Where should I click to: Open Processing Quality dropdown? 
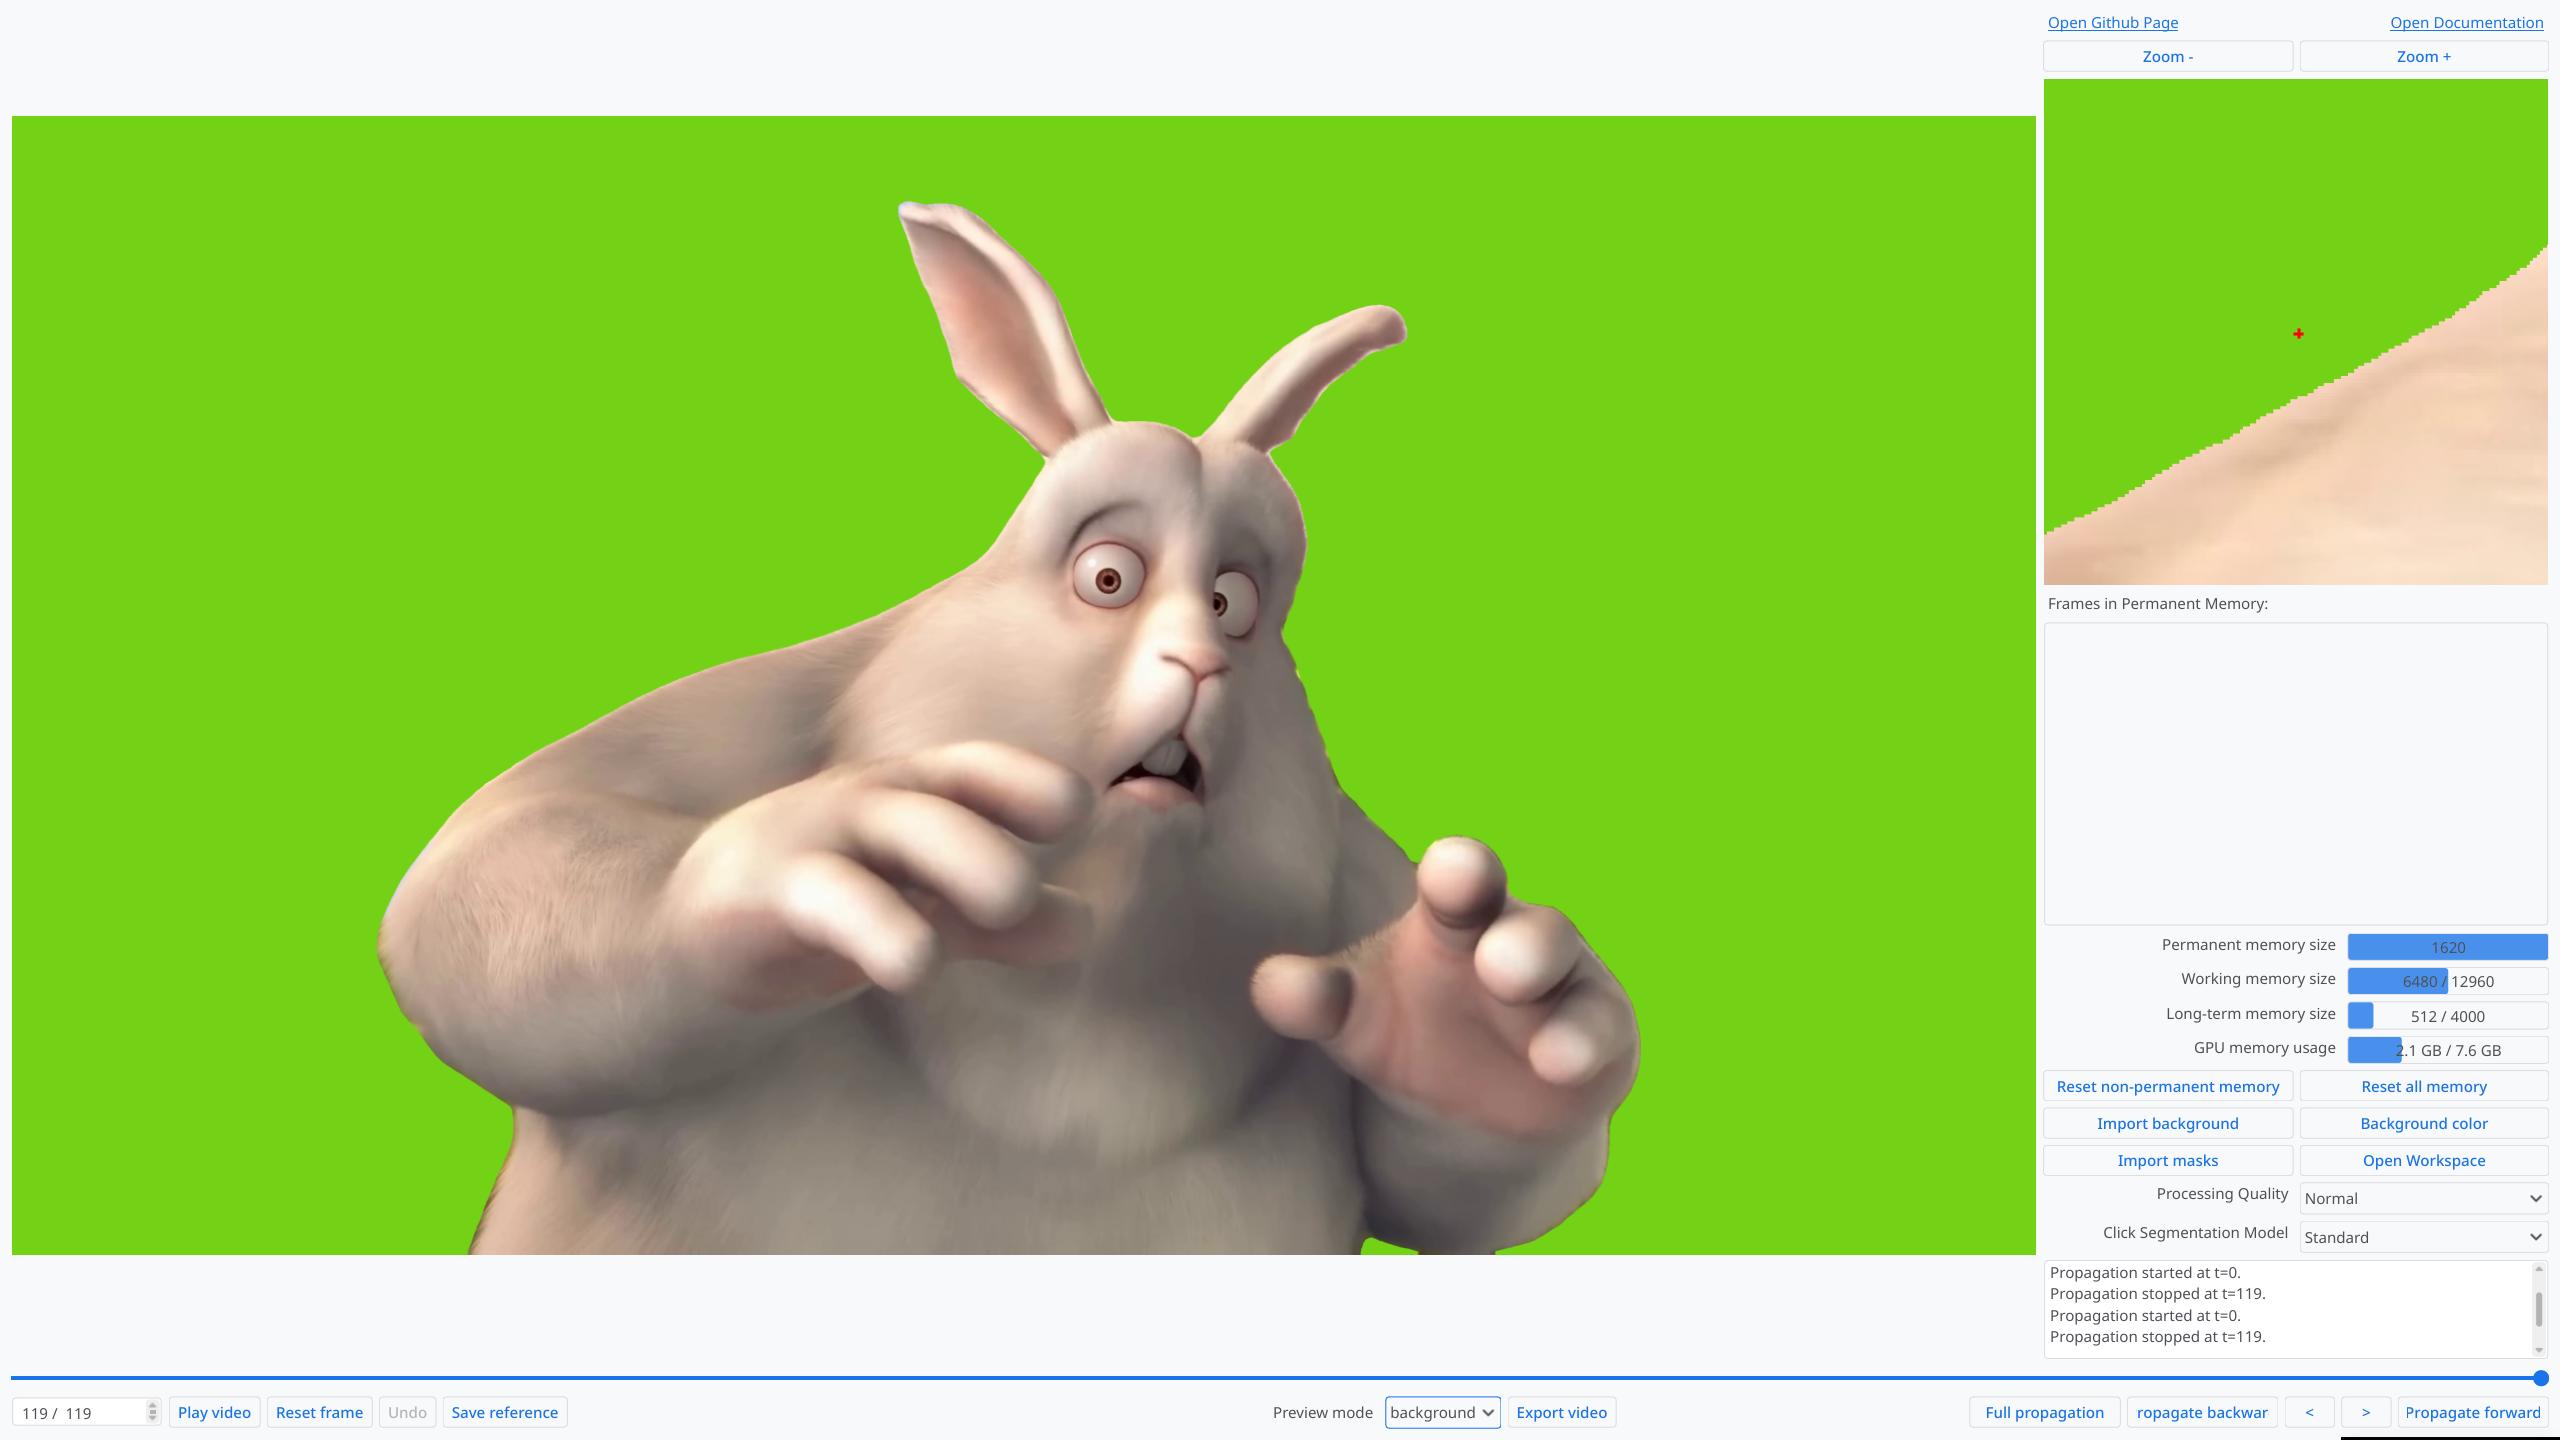tap(2423, 1198)
